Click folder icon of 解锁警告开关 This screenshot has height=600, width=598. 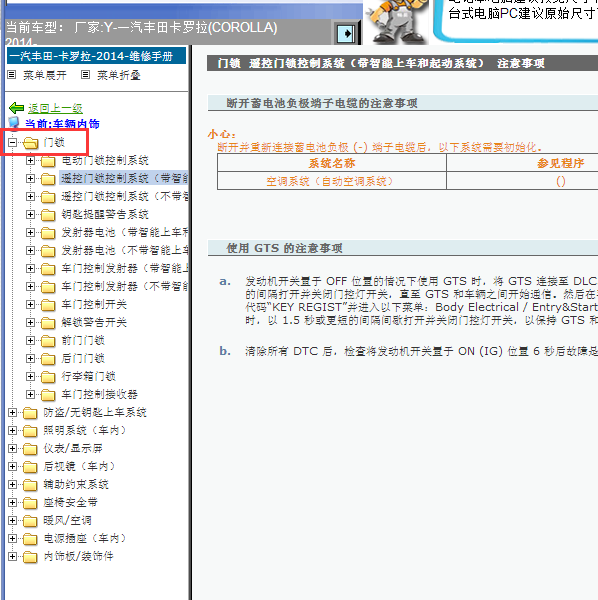tap(48, 323)
